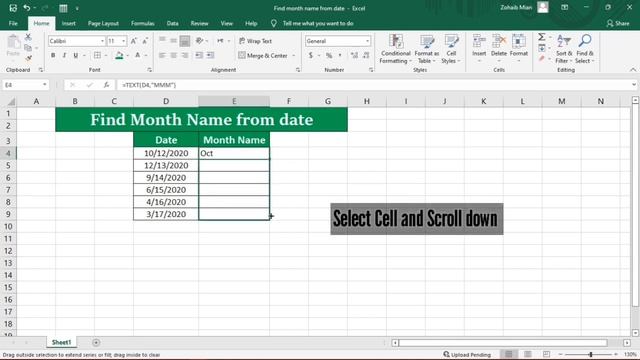Open Sort & Filter menu
Viewport: 640px width, 360px height.
pos(564,49)
